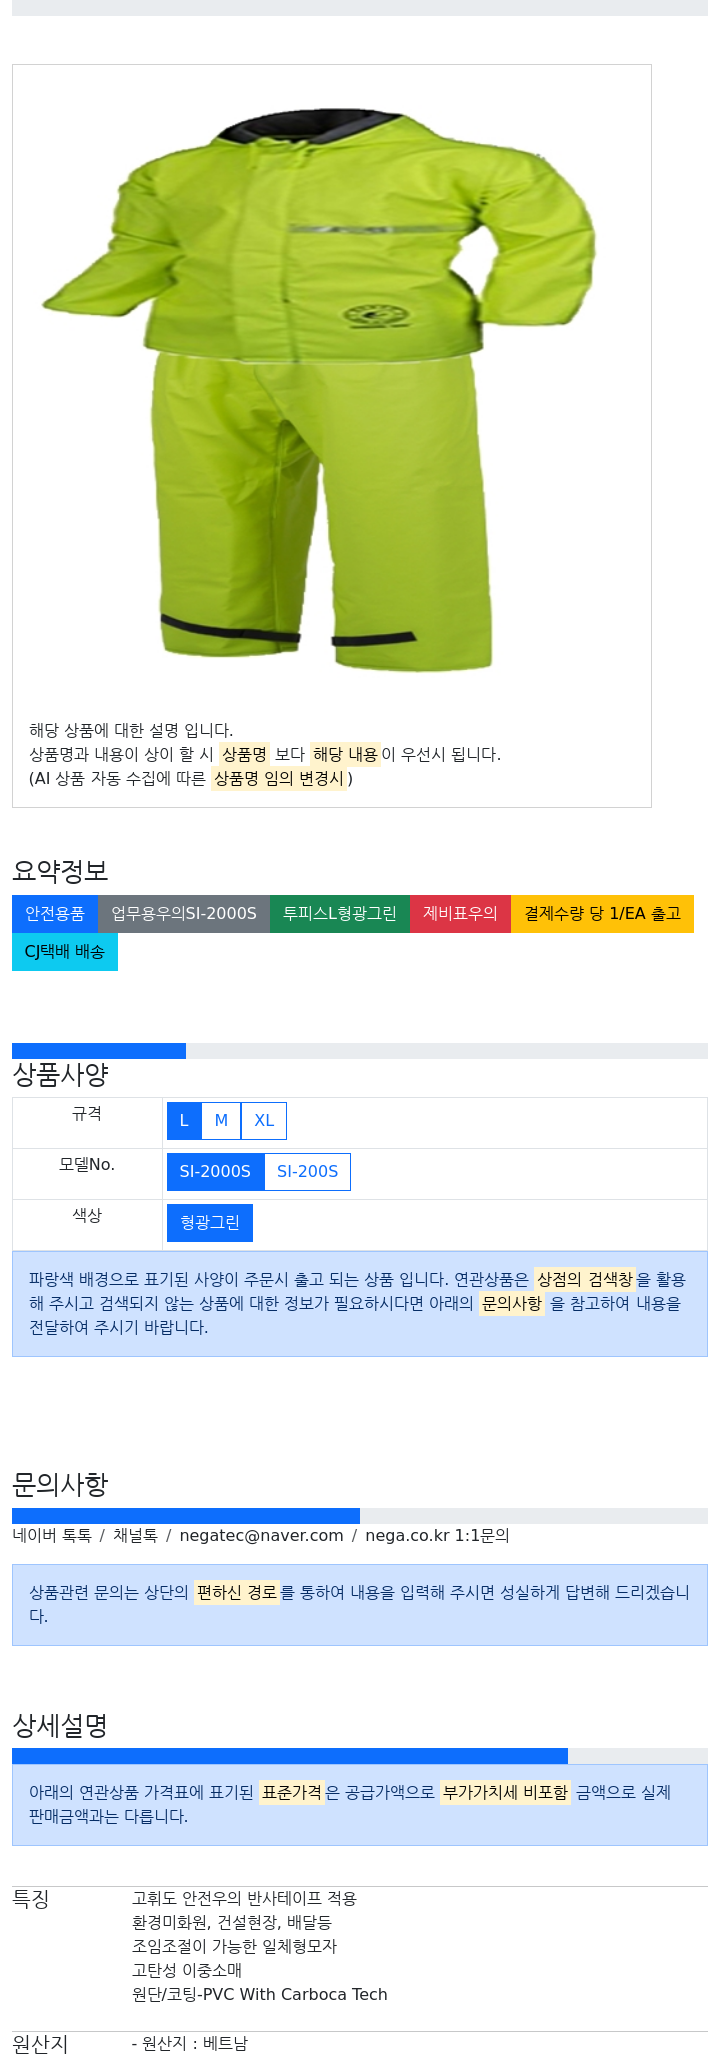Choose model SI-200S
Image resolution: width=720 pixels, height=2064 pixels.
(307, 1172)
